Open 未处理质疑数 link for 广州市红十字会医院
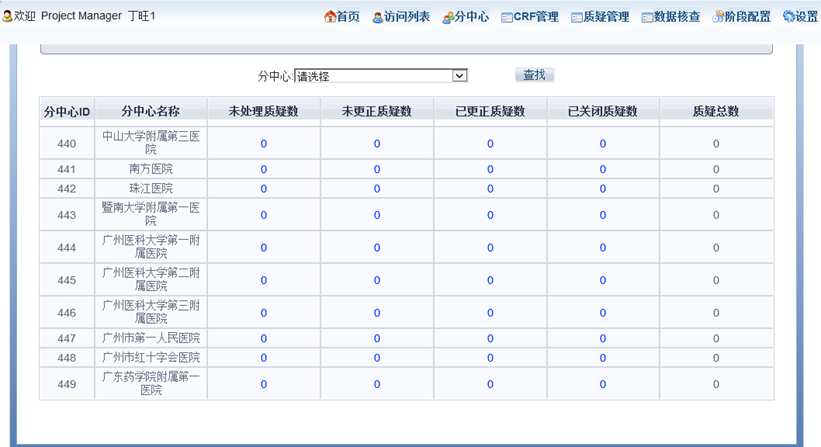Screen dimensions: 821x447 [264, 357]
